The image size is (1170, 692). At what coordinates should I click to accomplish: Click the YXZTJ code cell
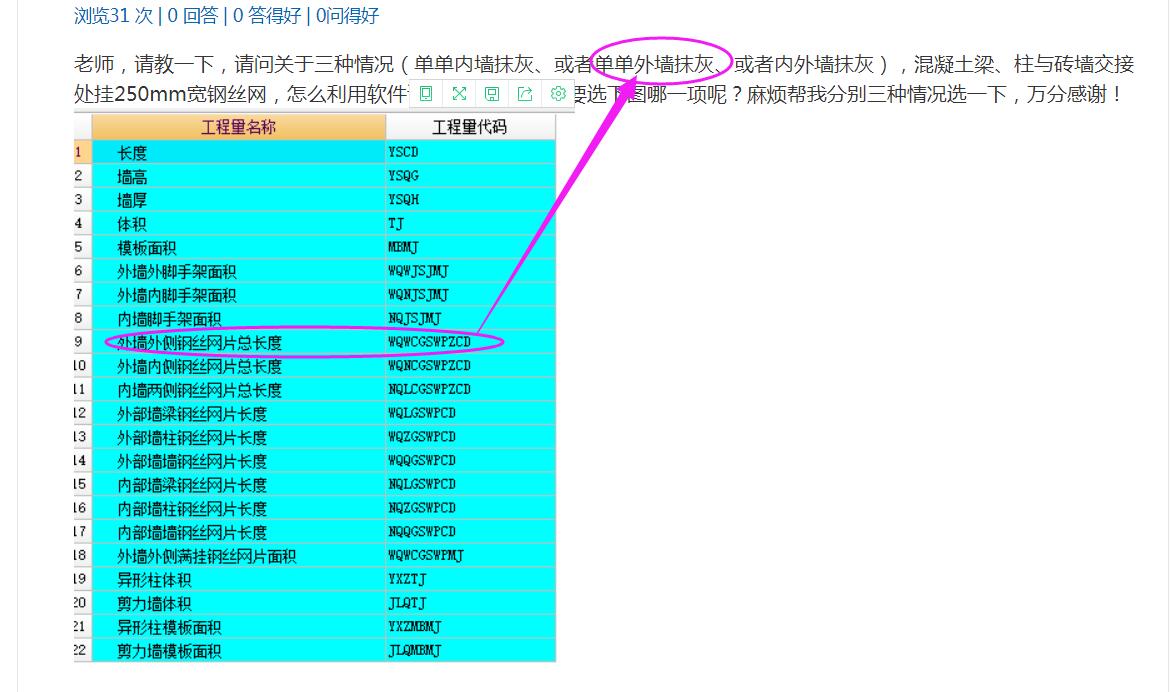click(x=470, y=580)
